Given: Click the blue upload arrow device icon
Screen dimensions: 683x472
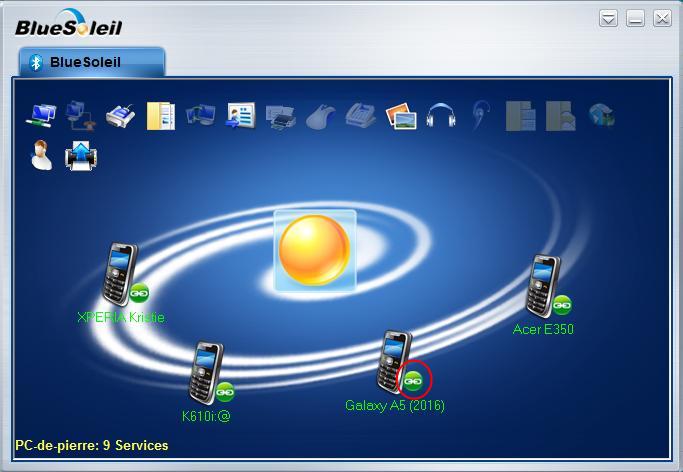Looking at the screenshot, I should click(x=80, y=156).
